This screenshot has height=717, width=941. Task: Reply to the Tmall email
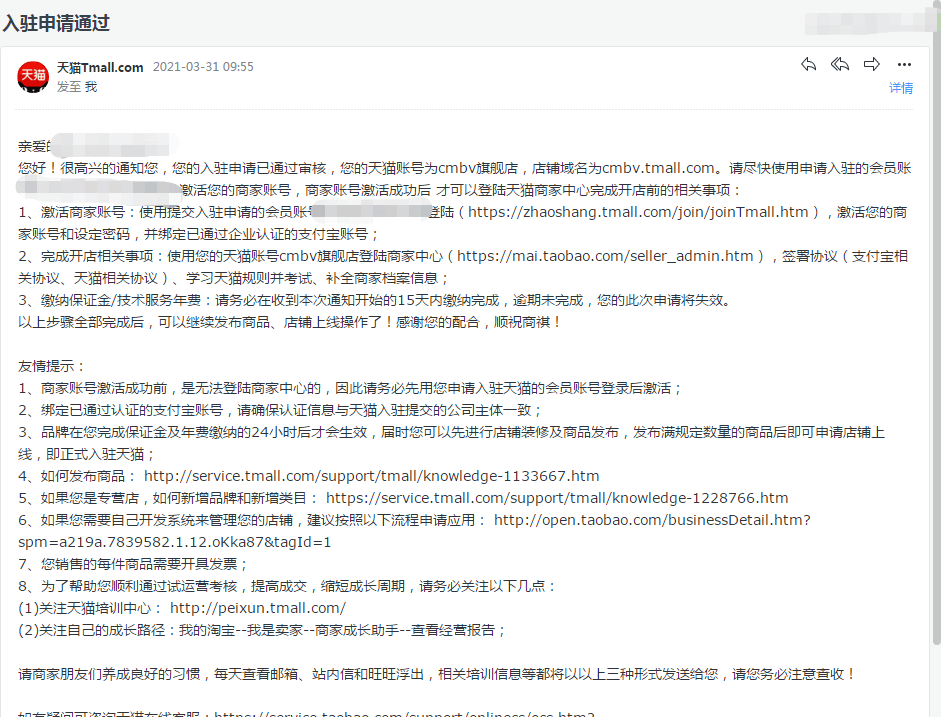tap(808, 64)
